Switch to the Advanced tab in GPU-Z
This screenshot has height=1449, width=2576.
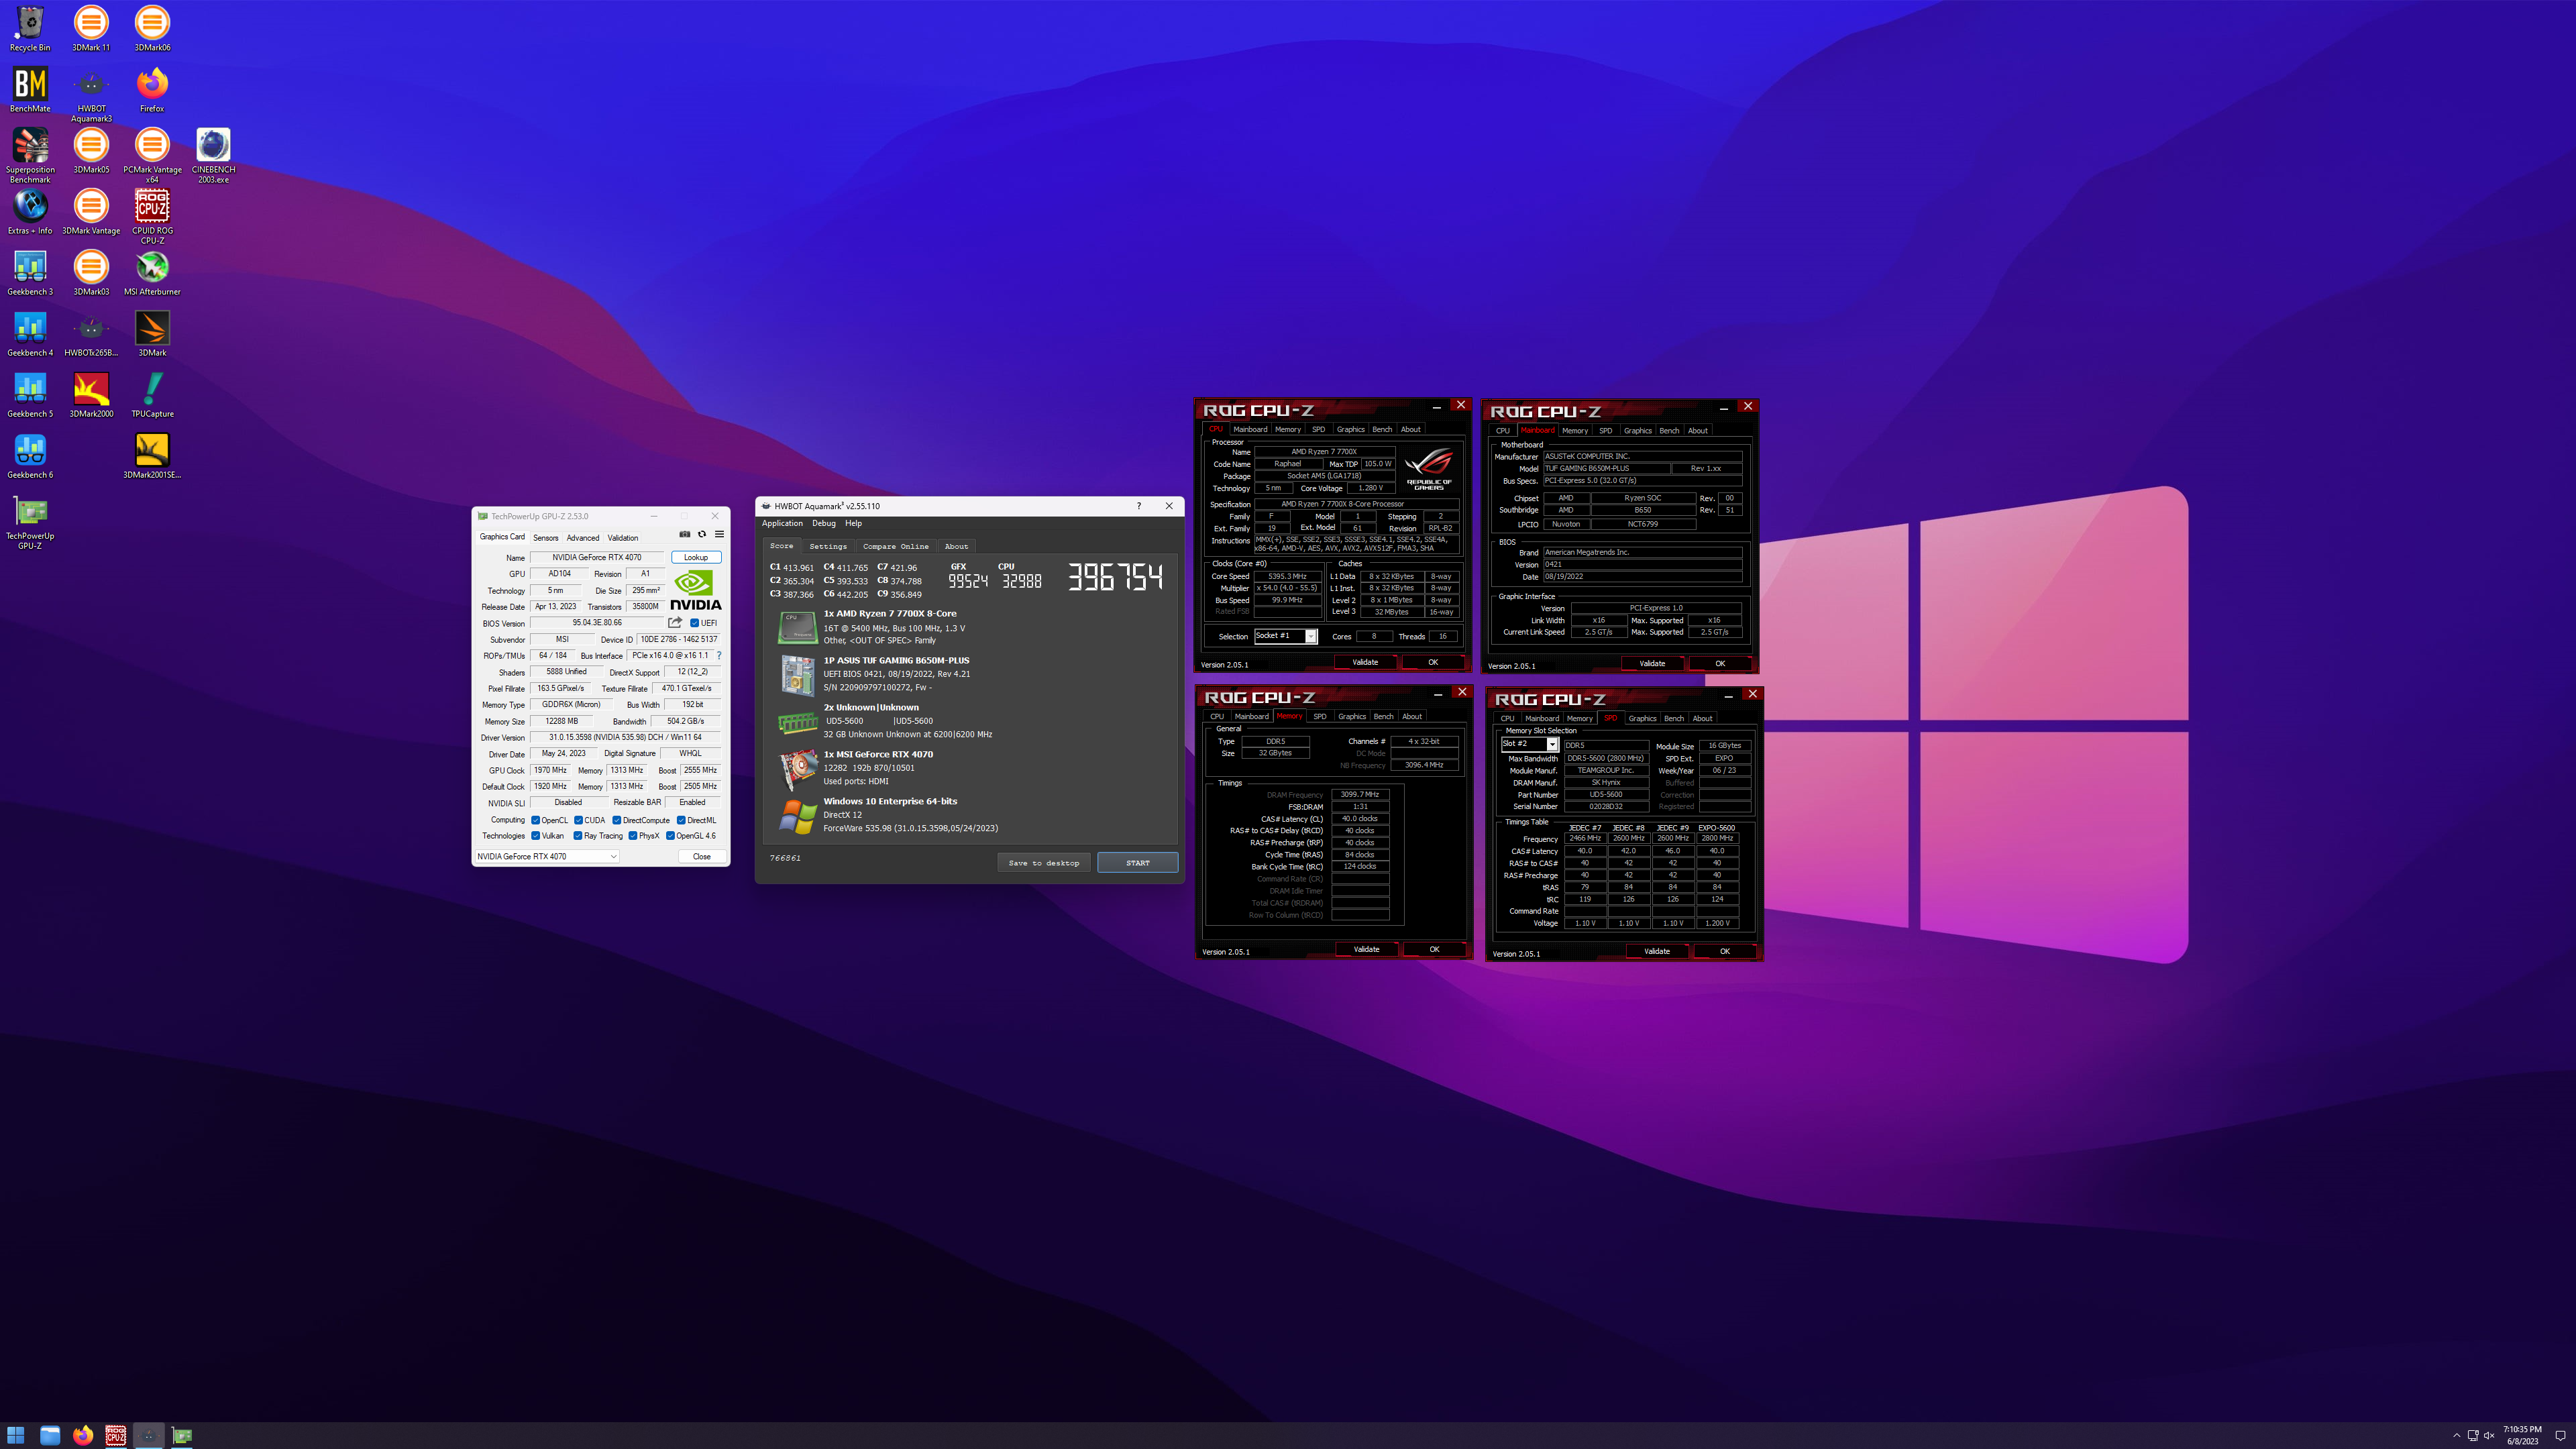(583, 538)
